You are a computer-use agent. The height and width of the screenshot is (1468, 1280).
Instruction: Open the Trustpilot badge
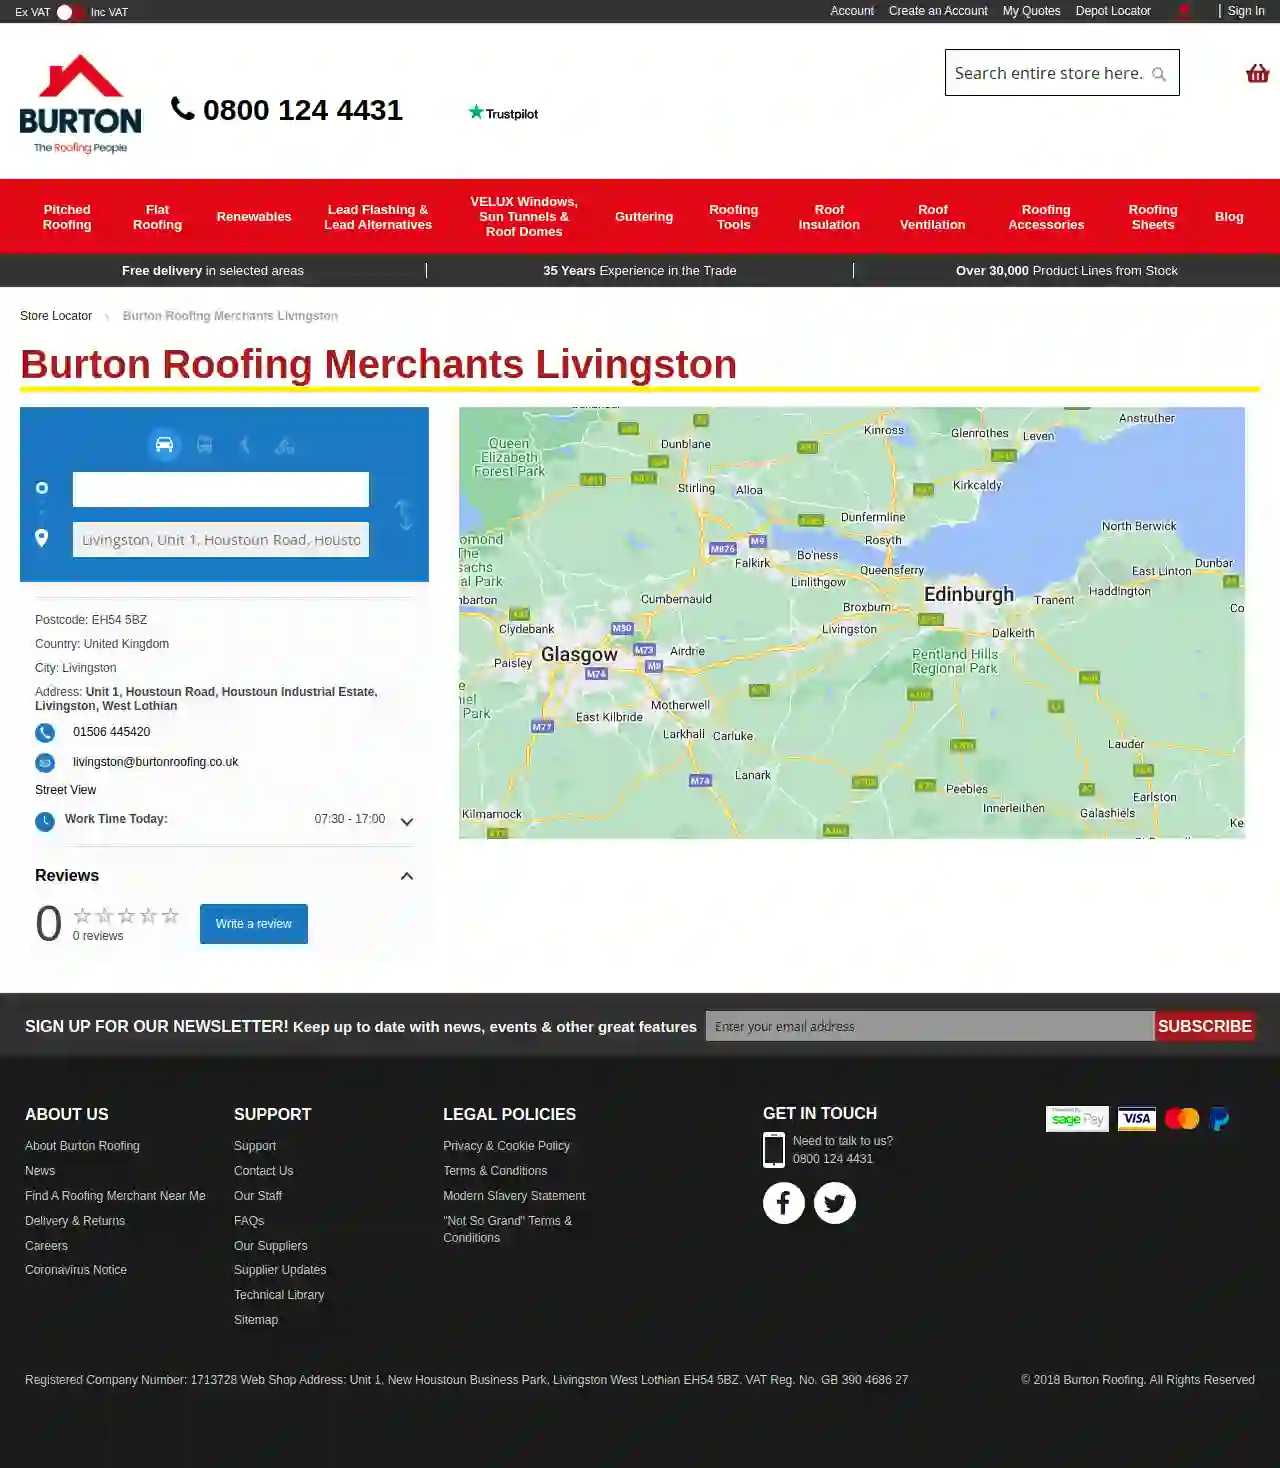pos(503,113)
